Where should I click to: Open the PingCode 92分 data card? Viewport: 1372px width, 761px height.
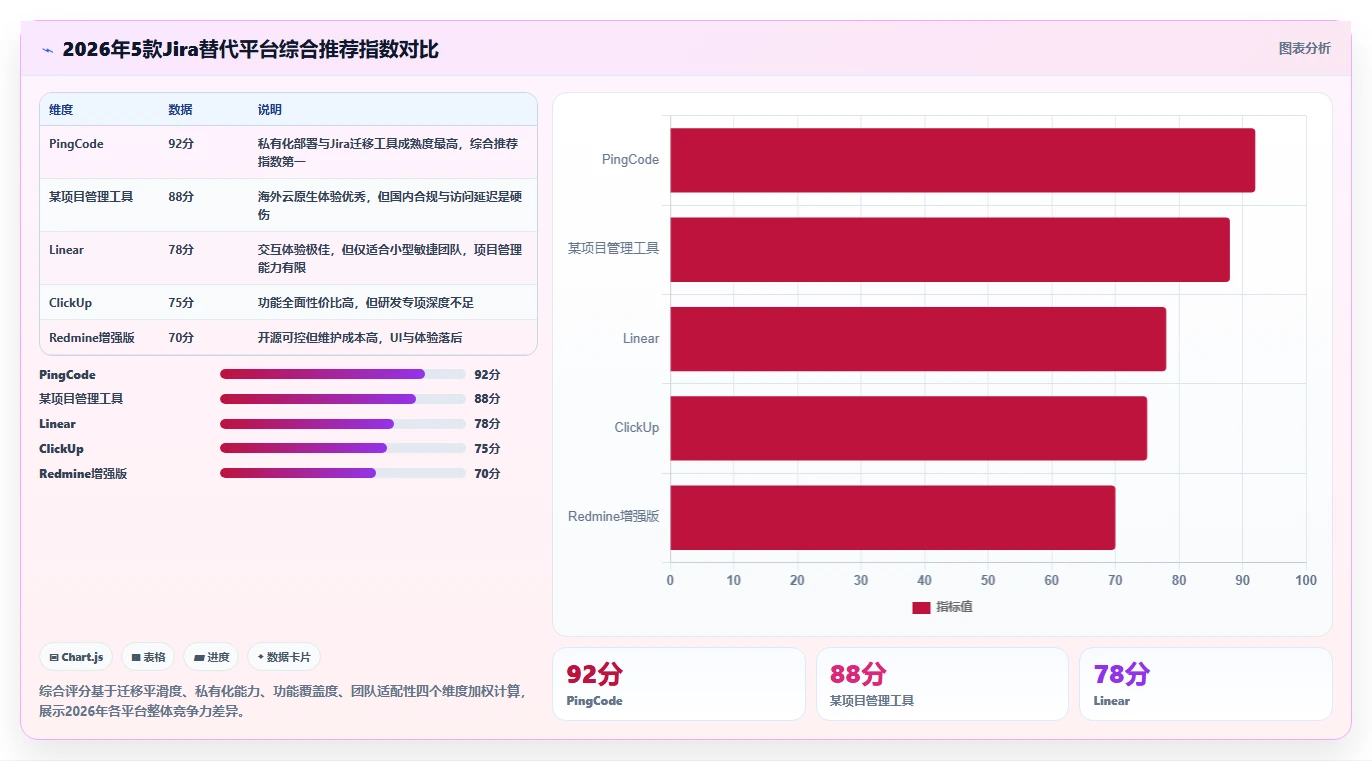click(x=679, y=684)
